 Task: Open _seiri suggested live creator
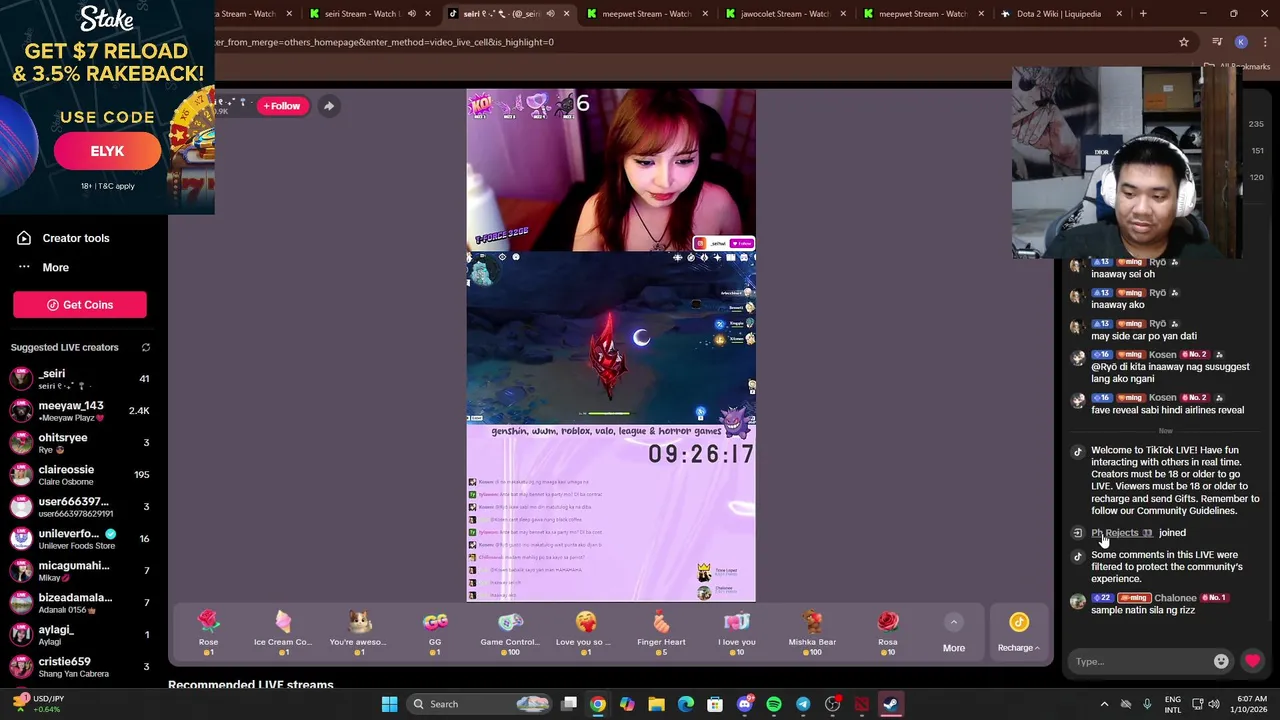pos(80,379)
